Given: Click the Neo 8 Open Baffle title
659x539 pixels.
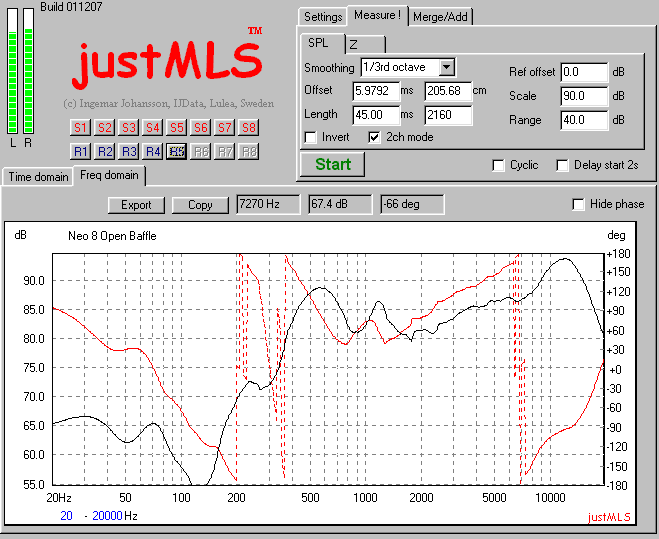Looking at the screenshot, I should [112, 236].
